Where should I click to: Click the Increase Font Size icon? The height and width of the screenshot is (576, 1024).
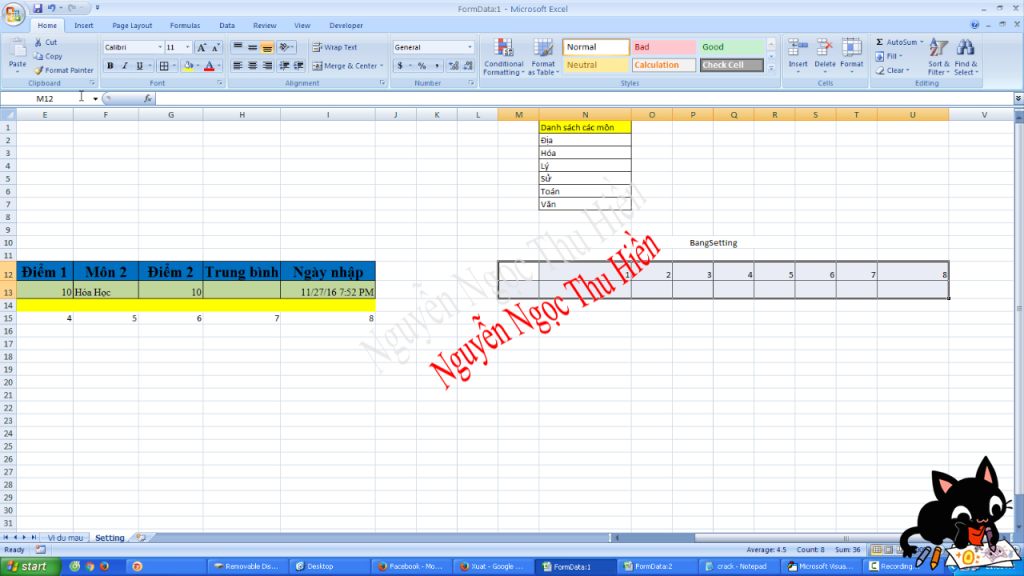[x=201, y=47]
